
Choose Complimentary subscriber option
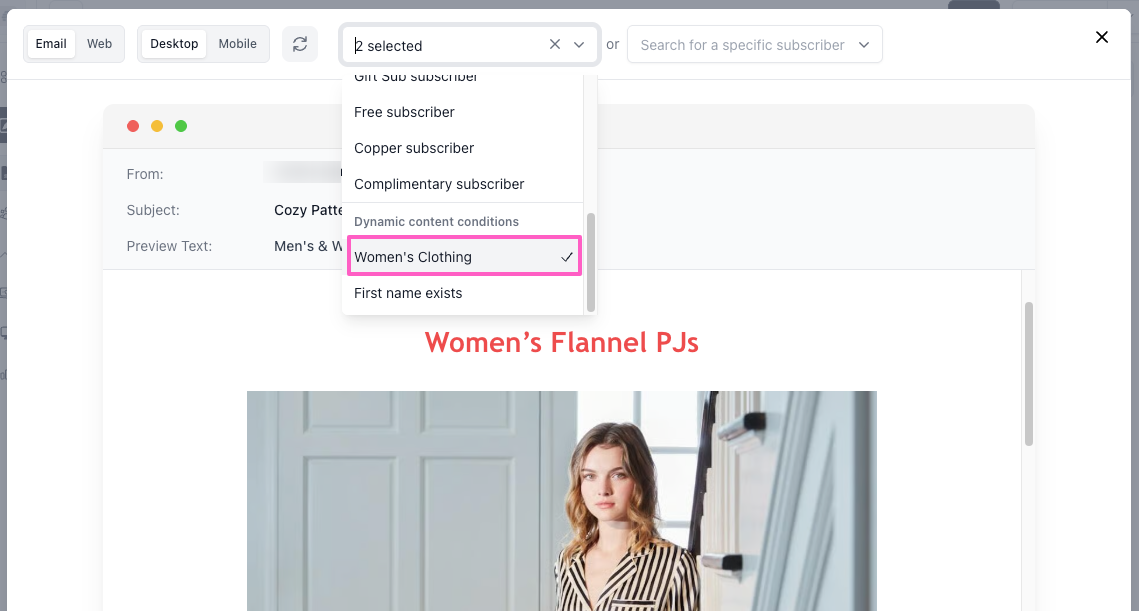click(439, 184)
